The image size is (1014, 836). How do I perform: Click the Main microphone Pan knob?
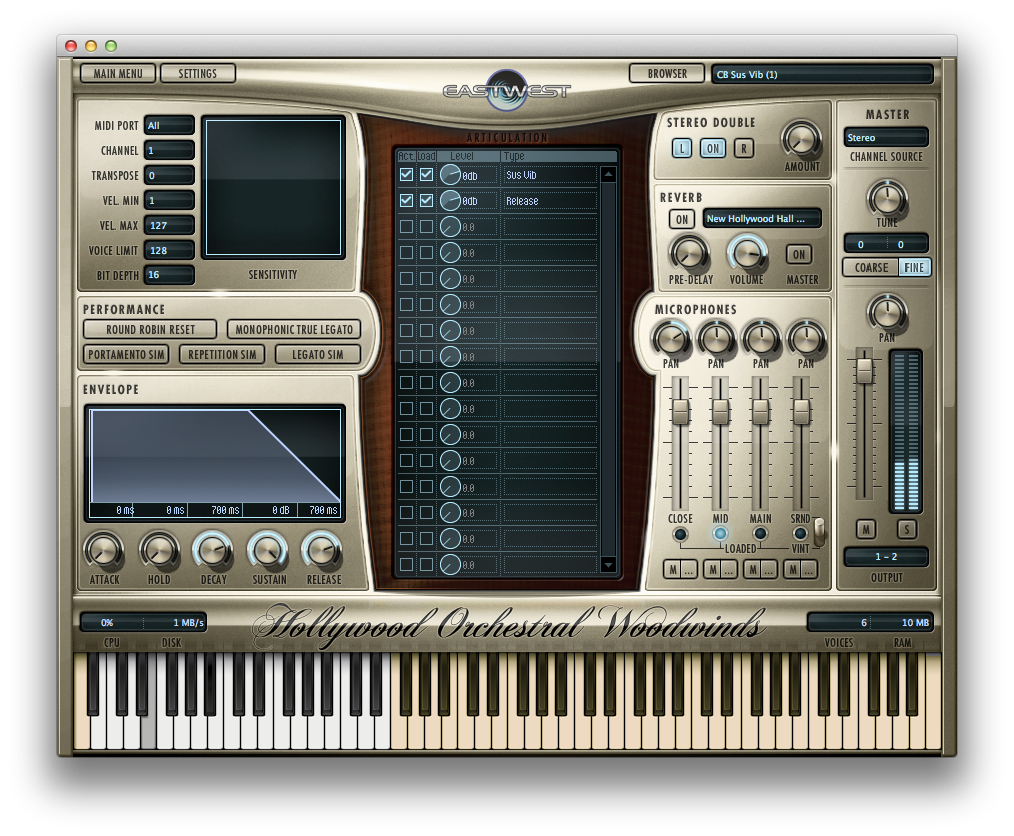tap(761, 339)
